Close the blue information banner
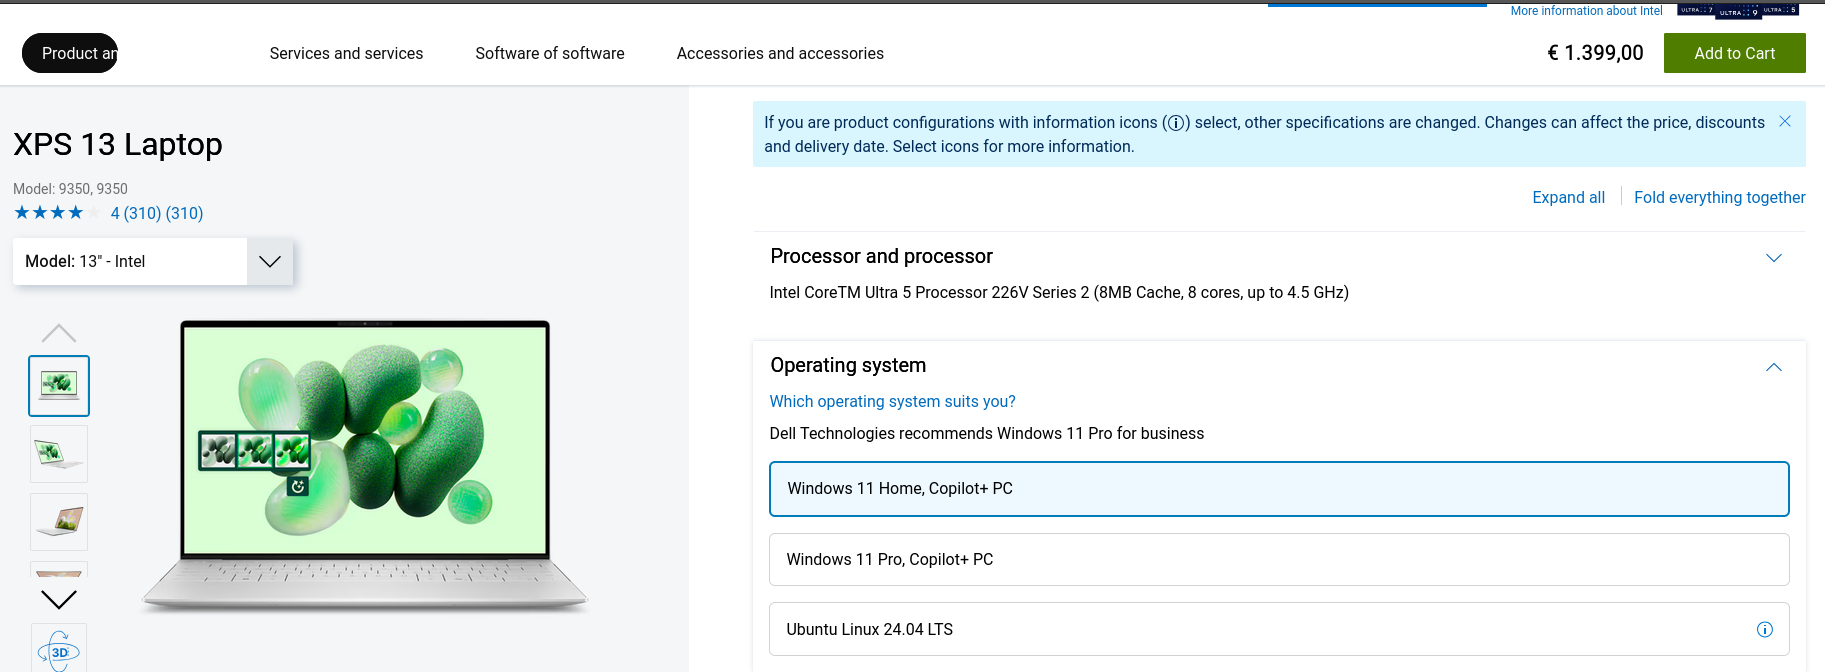The image size is (1825, 672). tap(1785, 121)
